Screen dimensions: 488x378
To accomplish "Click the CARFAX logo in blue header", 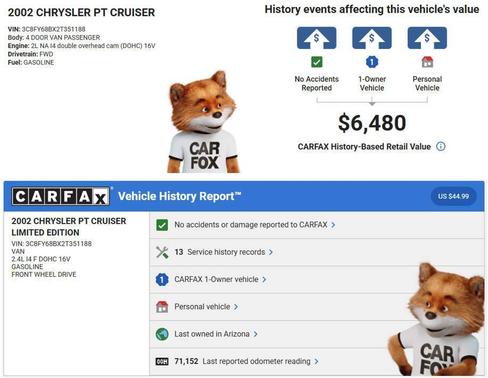I will click(61, 196).
